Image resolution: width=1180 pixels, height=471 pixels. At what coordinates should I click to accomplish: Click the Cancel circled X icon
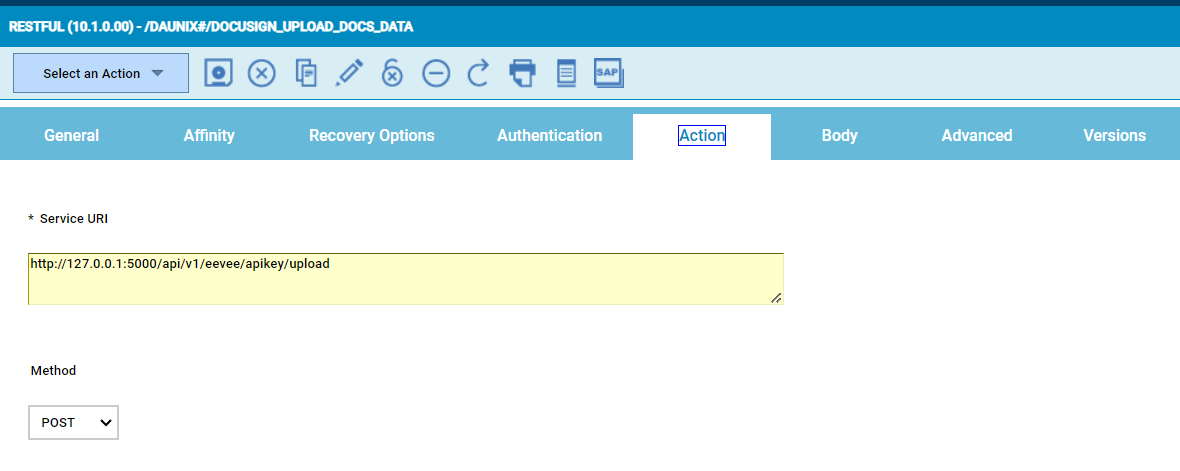tap(262, 73)
